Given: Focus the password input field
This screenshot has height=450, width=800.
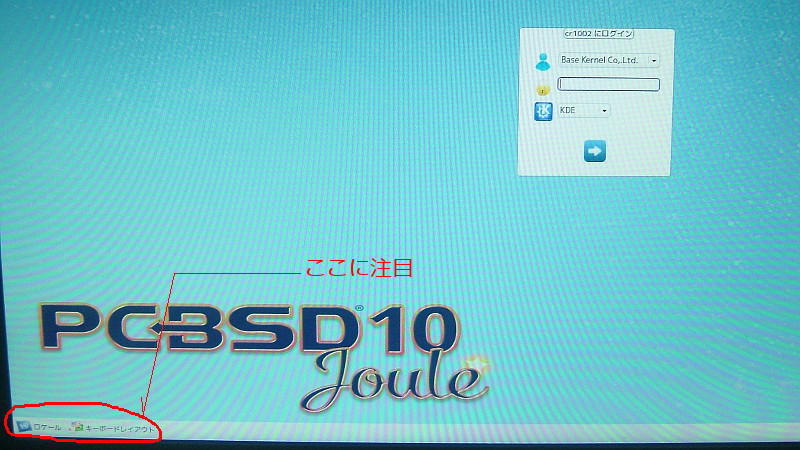Looking at the screenshot, I should click(608, 84).
